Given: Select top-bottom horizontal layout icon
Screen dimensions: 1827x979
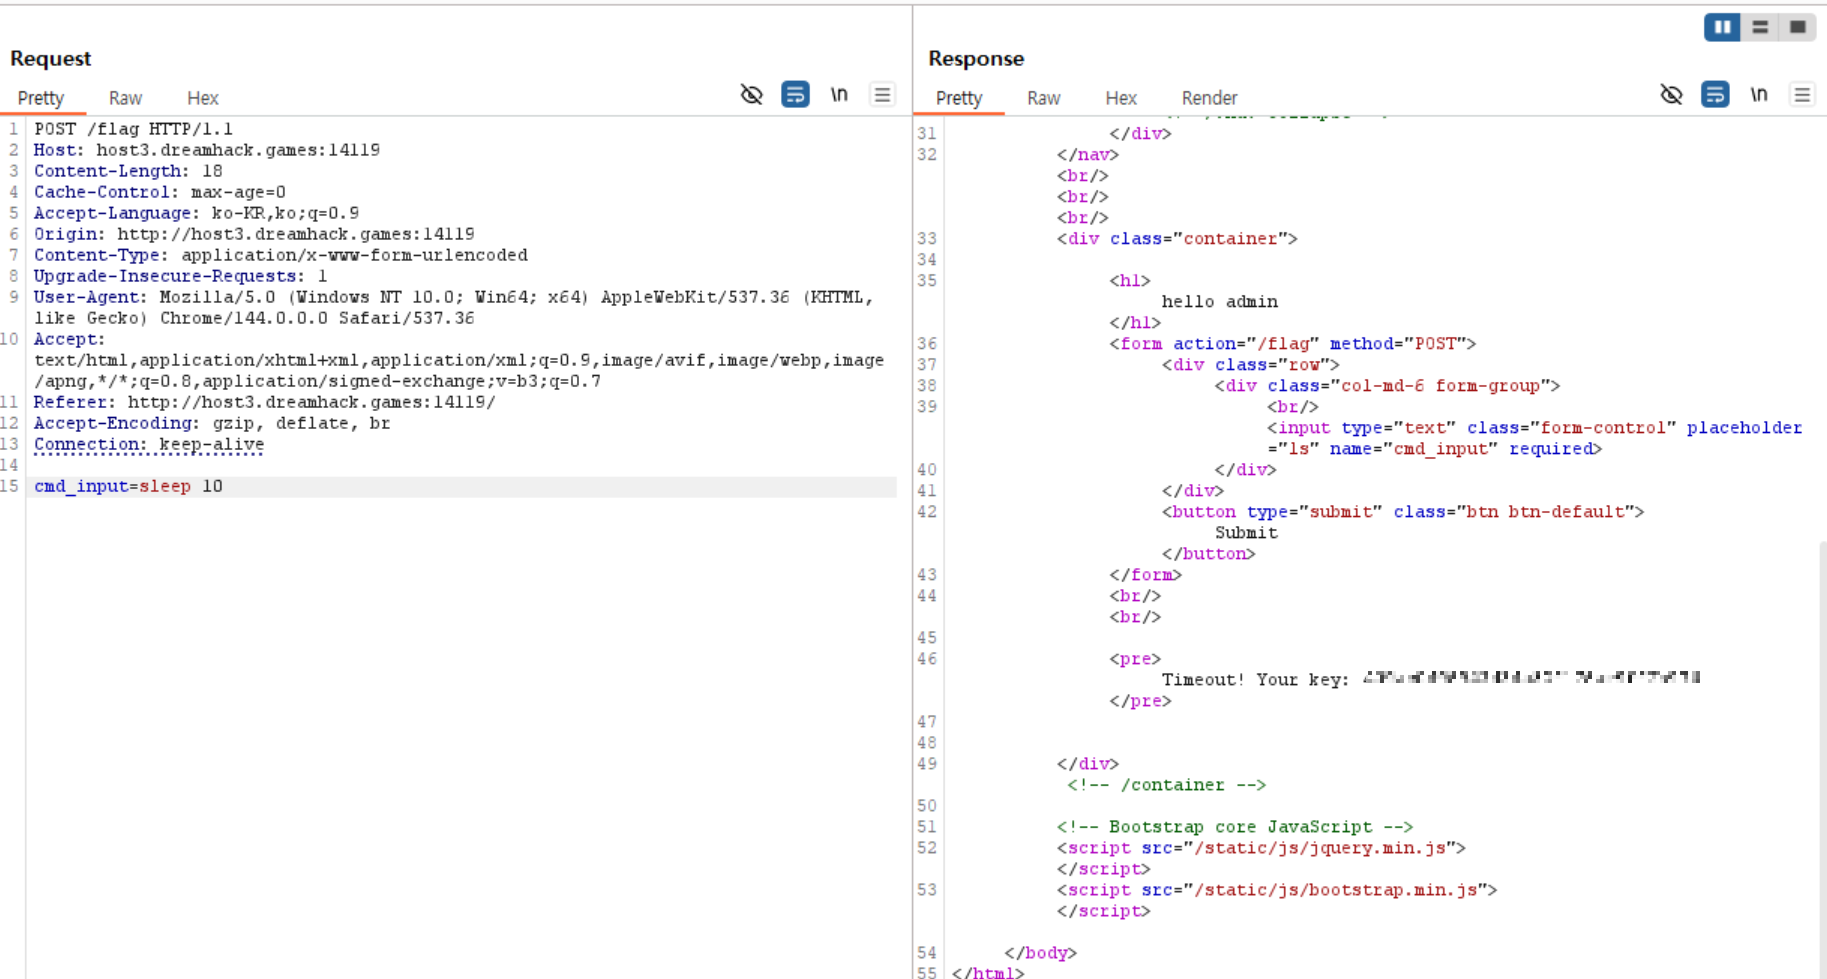Looking at the screenshot, I should (1760, 27).
